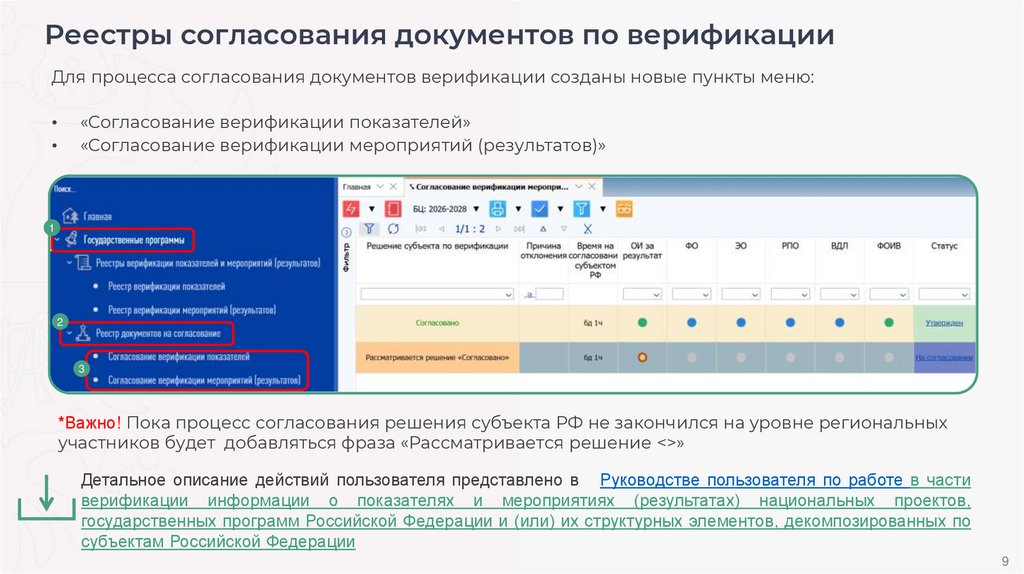Open dropdown arrow next to checkmark icon

pos(560,209)
